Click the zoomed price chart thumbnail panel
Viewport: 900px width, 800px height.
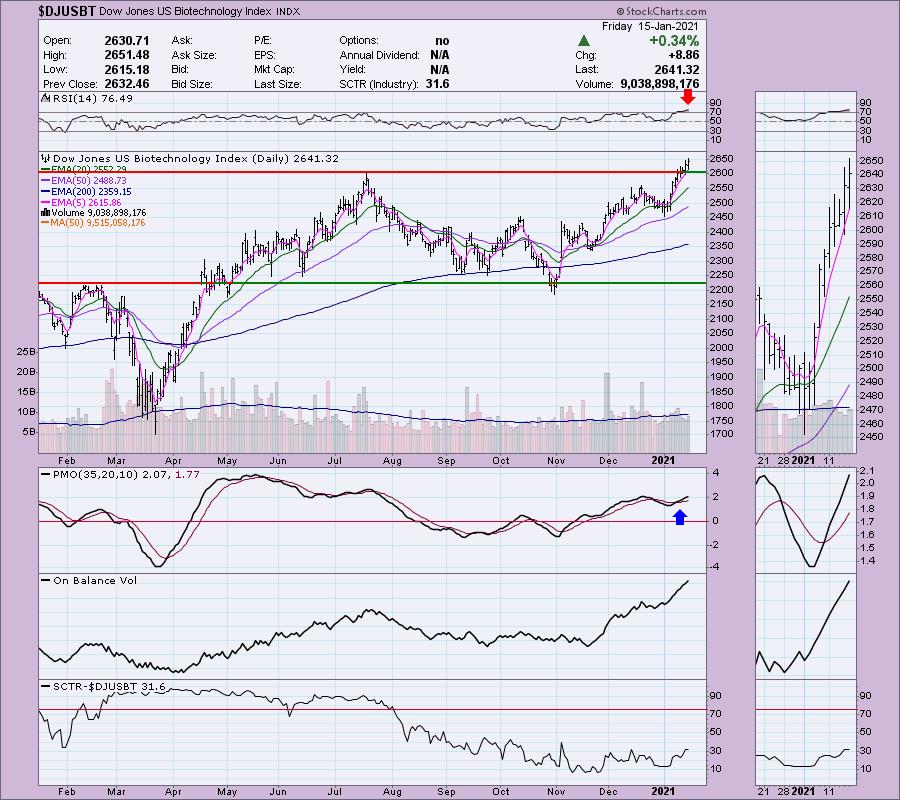point(806,302)
